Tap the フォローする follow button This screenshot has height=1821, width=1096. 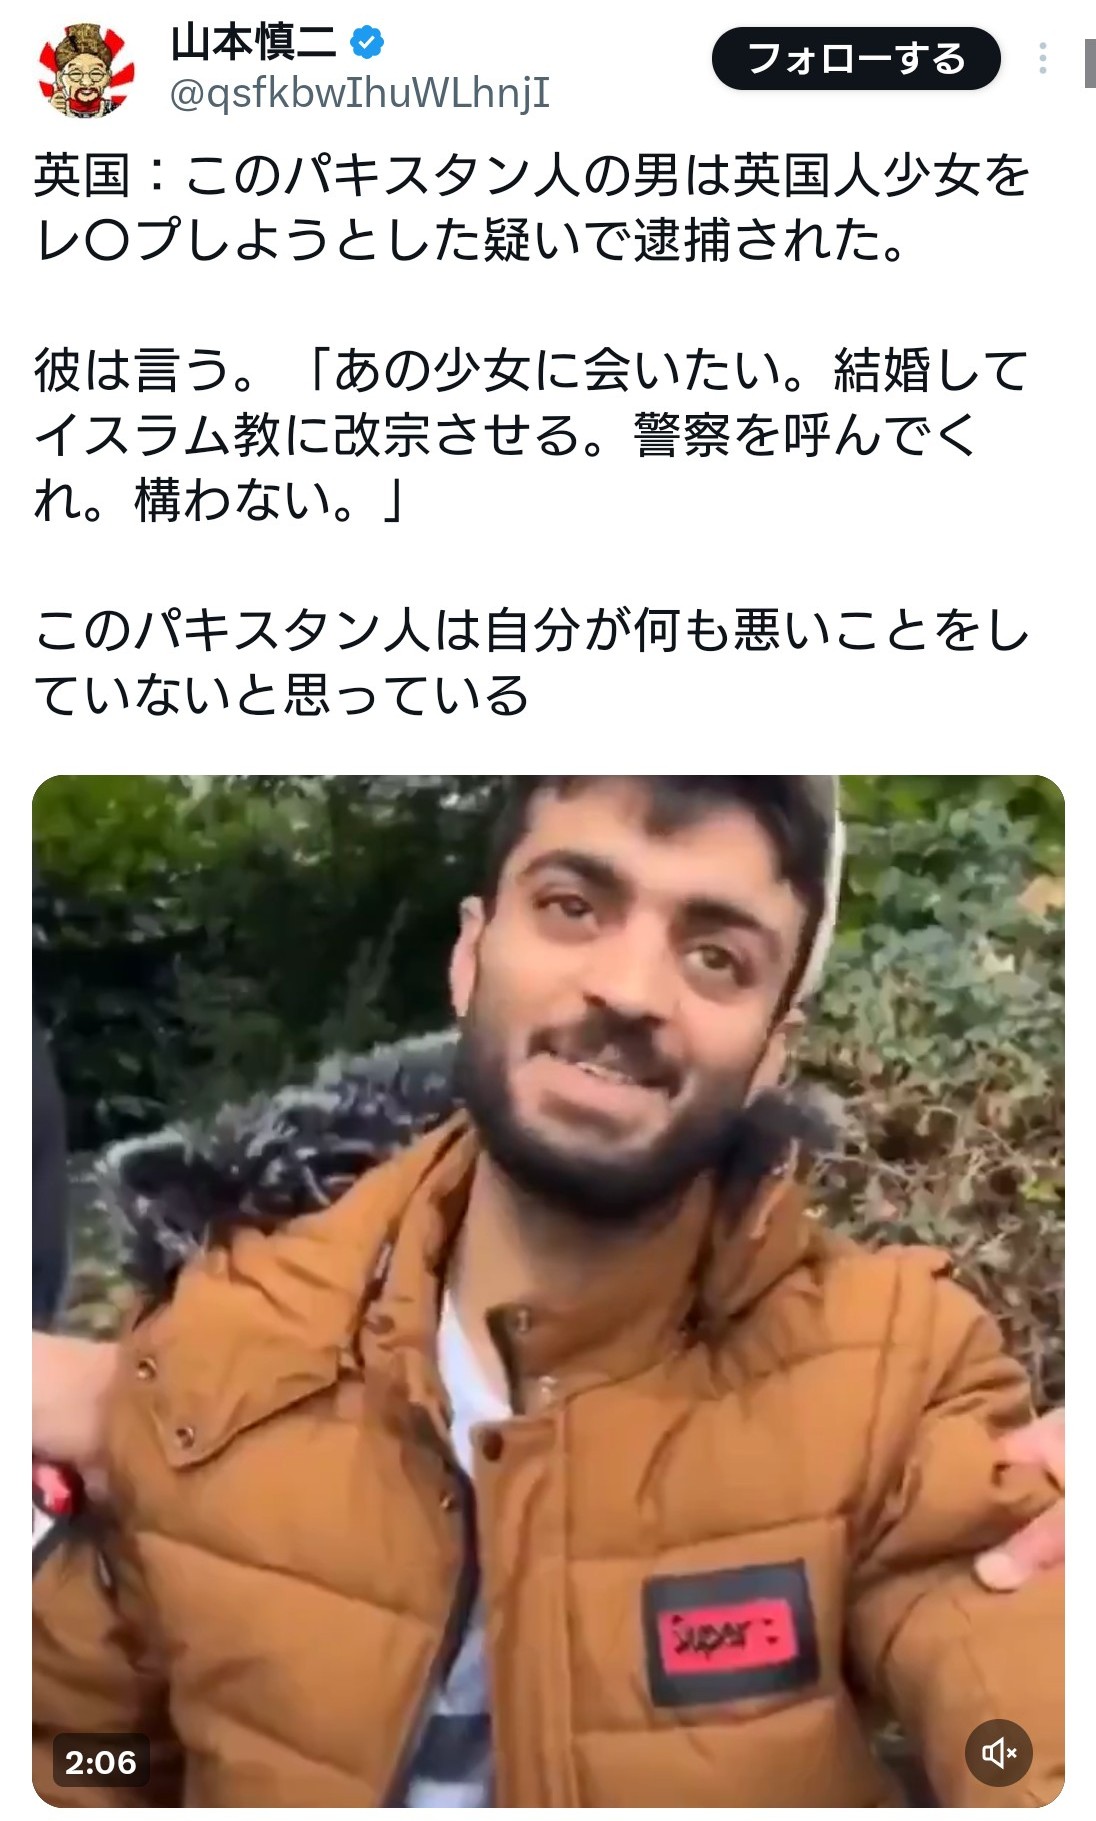click(856, 59)
